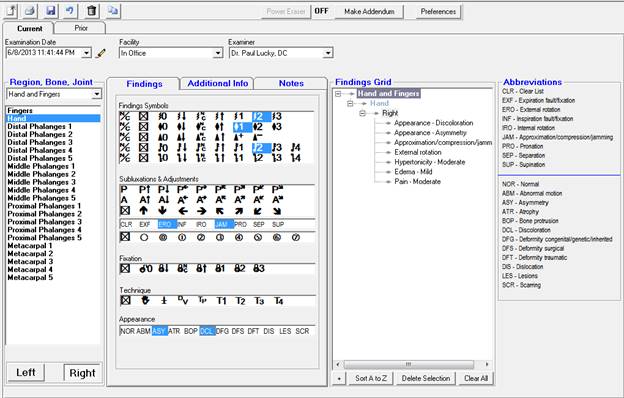Open the Findings tab
This screenshot has height=398, width=624.
click(144, 84)
